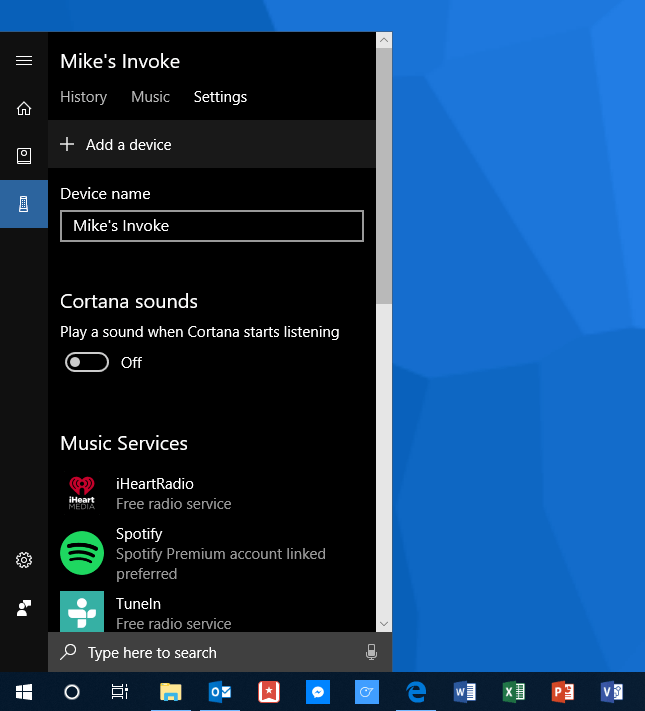Click the 'preferred' label under Spotify

(x=147, y=574)
